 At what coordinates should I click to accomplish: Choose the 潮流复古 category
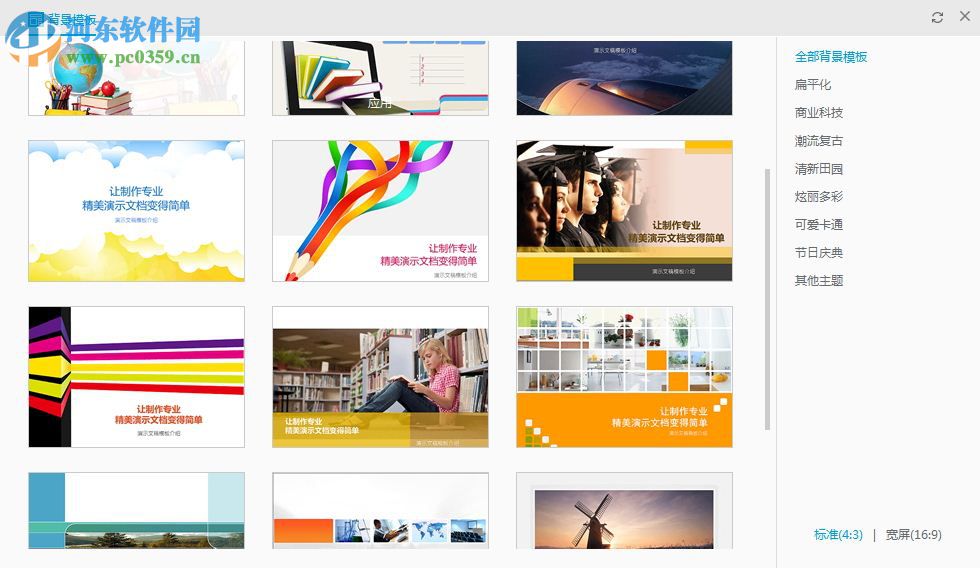819,141
